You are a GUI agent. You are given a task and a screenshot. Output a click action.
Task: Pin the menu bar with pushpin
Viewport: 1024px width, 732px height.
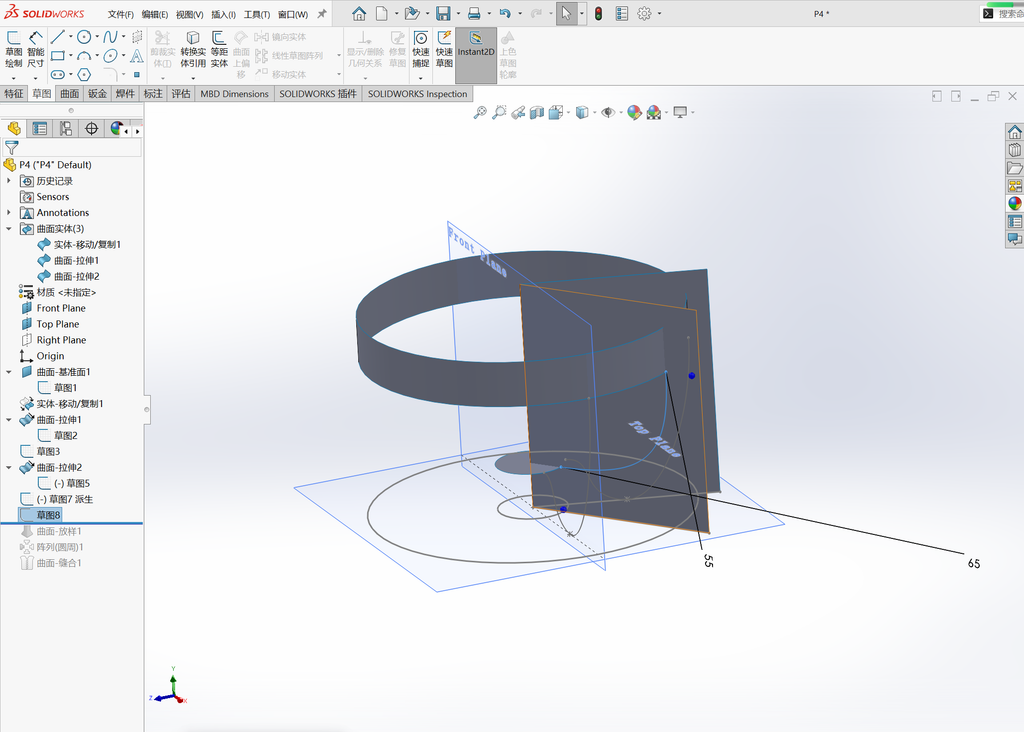pos(321,14)
